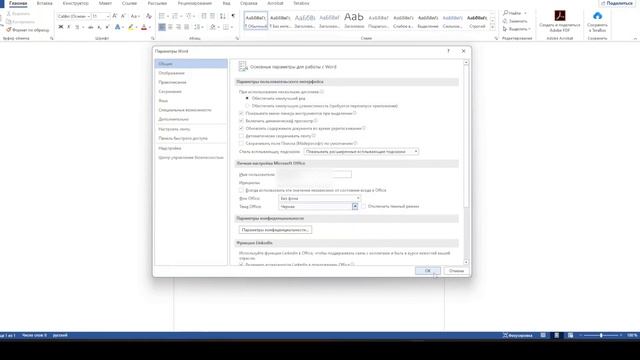Align text right in the ribbon
This screenshot has width=640, height=360.
pos(178,27)
